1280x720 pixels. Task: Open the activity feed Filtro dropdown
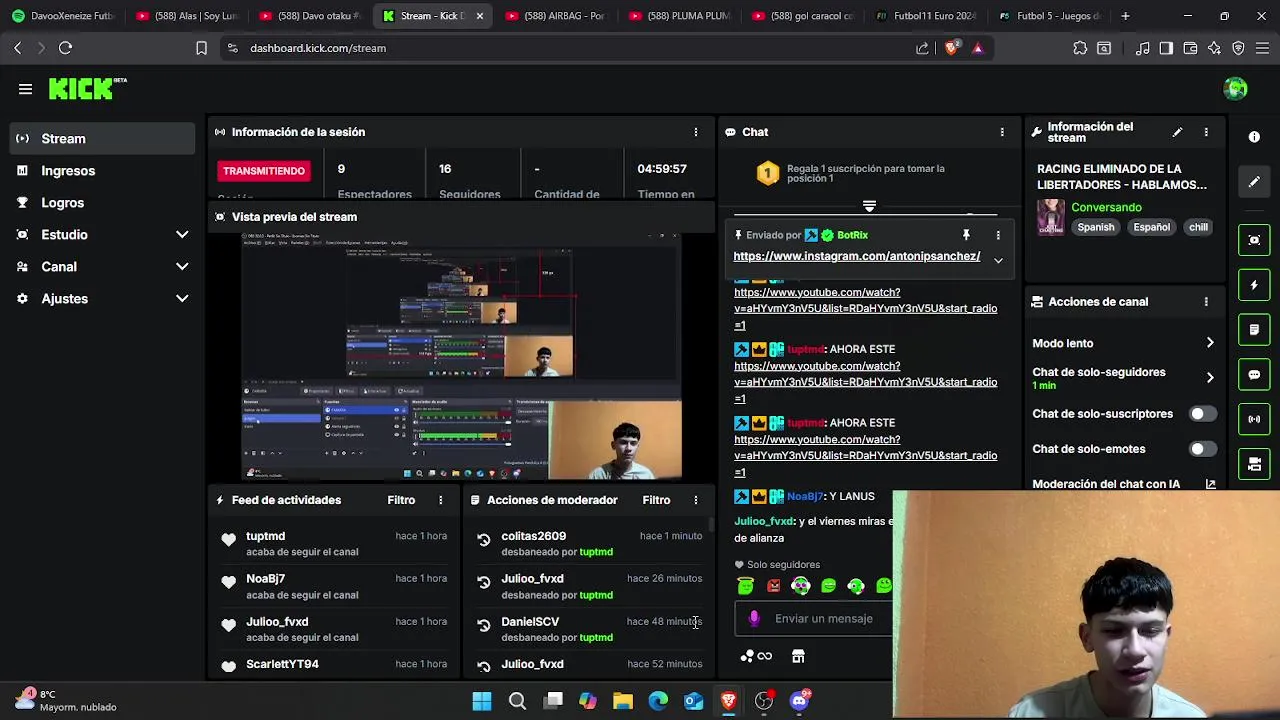point(401,500)
